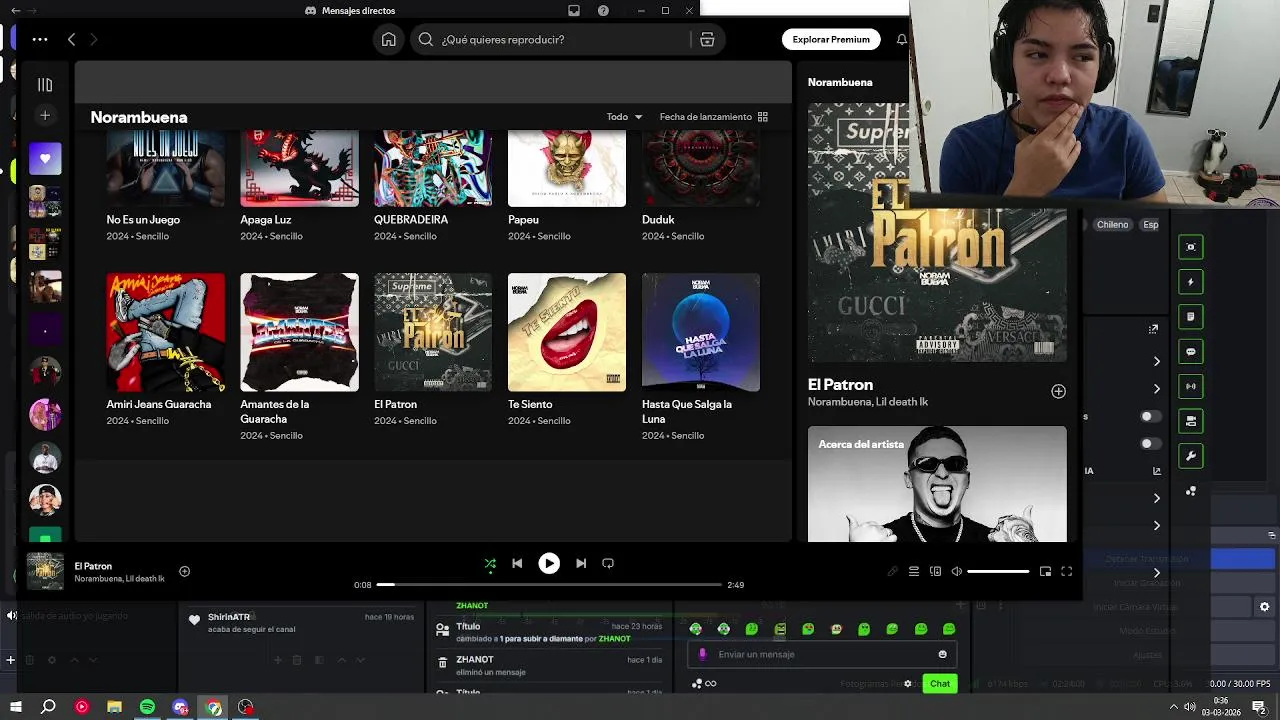Open El Patron title in now-playing panel
1280x720 pixels.
840,384
